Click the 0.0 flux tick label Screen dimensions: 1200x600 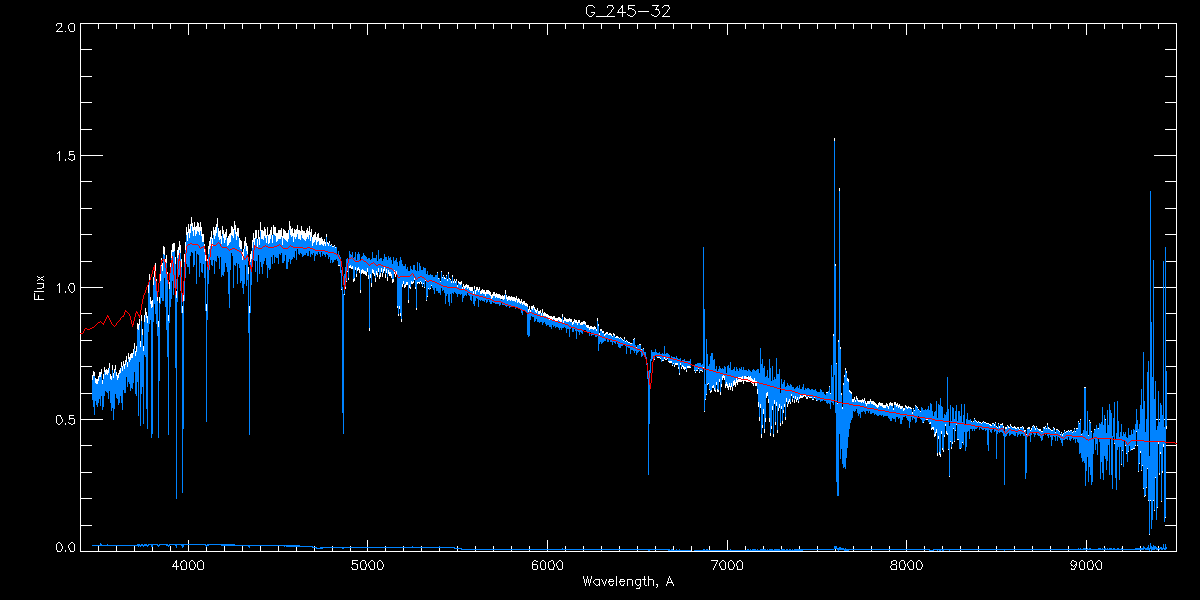point(66,547)
